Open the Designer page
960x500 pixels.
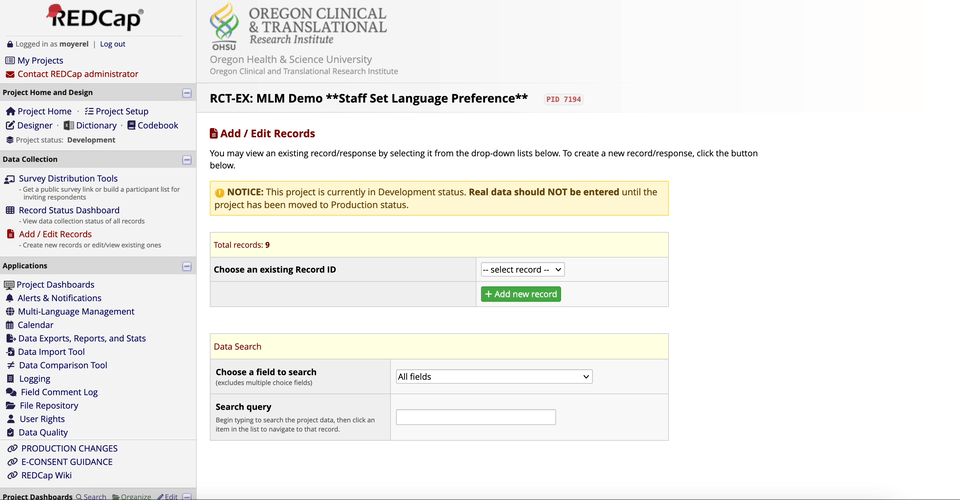tap(35, 125)
